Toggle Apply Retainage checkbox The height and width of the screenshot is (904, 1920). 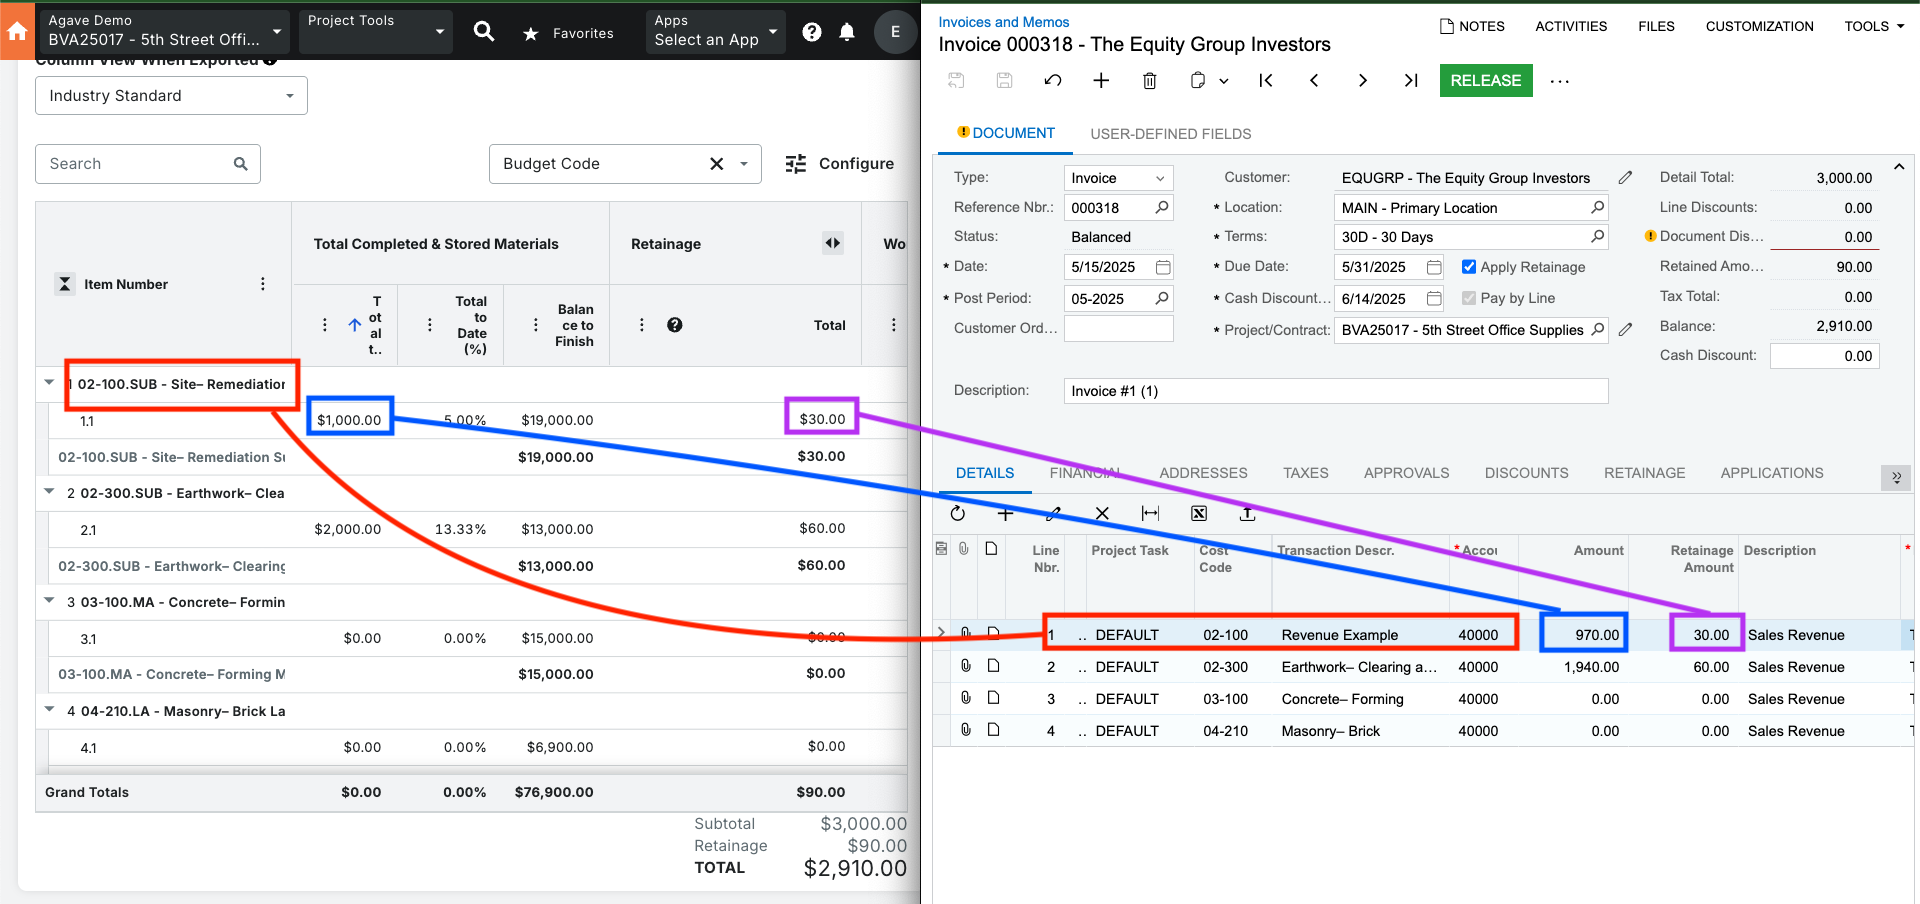point(1469,267)
